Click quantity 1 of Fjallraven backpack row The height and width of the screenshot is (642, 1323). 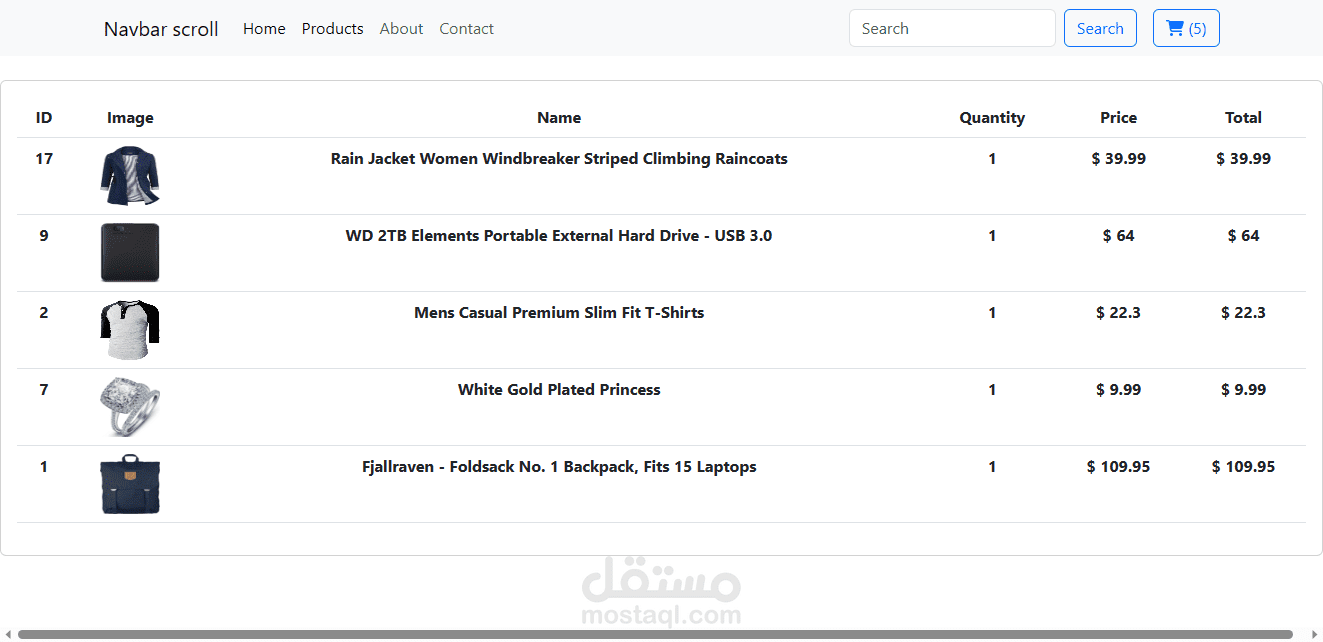992,467
